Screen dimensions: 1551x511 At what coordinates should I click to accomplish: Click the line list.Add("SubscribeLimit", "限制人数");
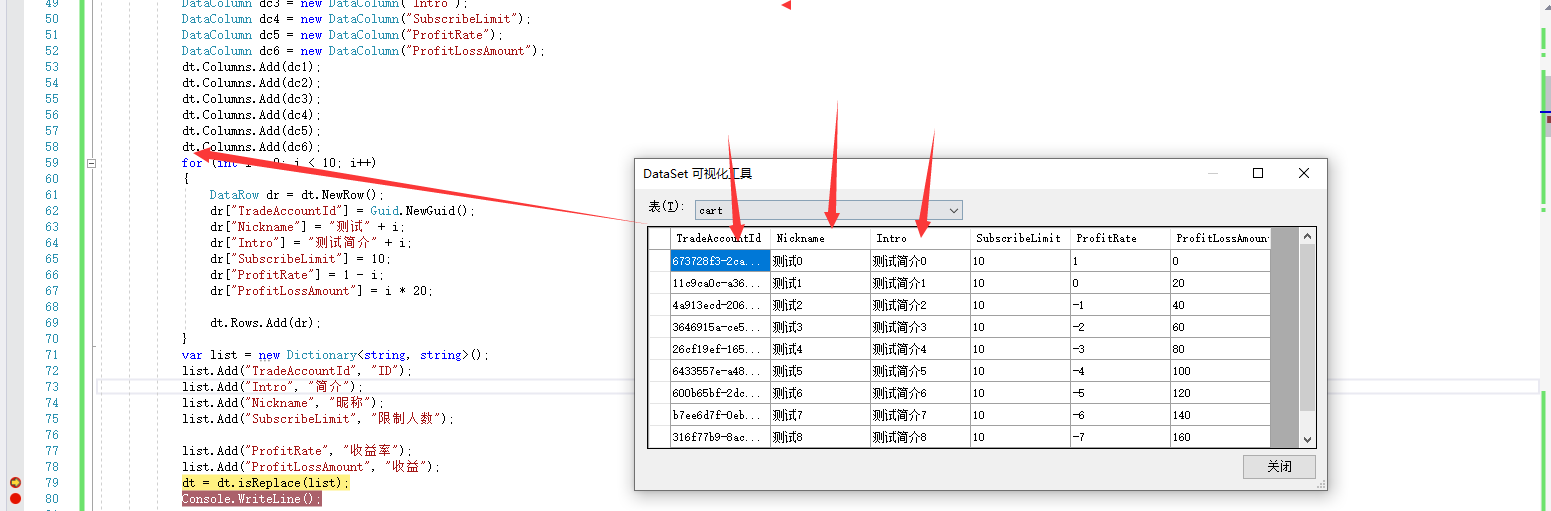[318, 418]
